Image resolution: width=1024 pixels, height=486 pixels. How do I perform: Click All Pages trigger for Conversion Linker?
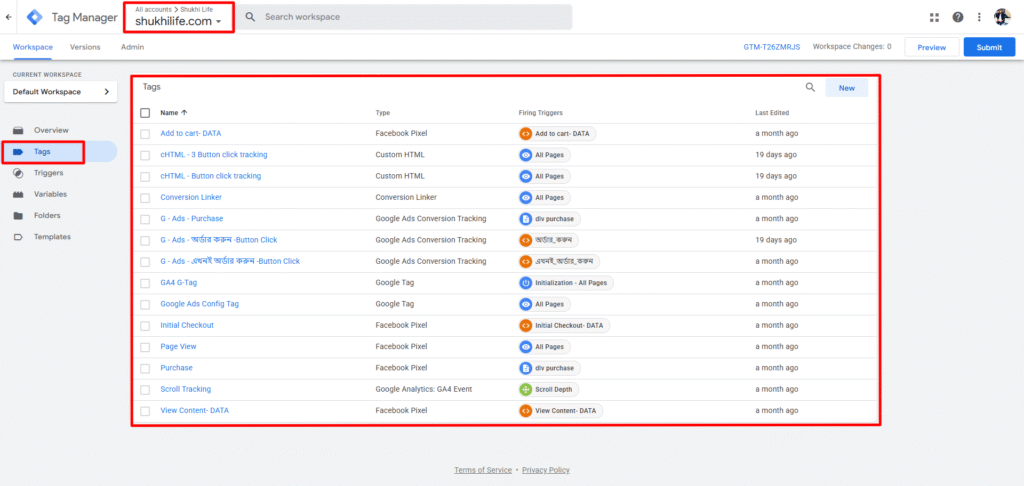coord(544,197)
